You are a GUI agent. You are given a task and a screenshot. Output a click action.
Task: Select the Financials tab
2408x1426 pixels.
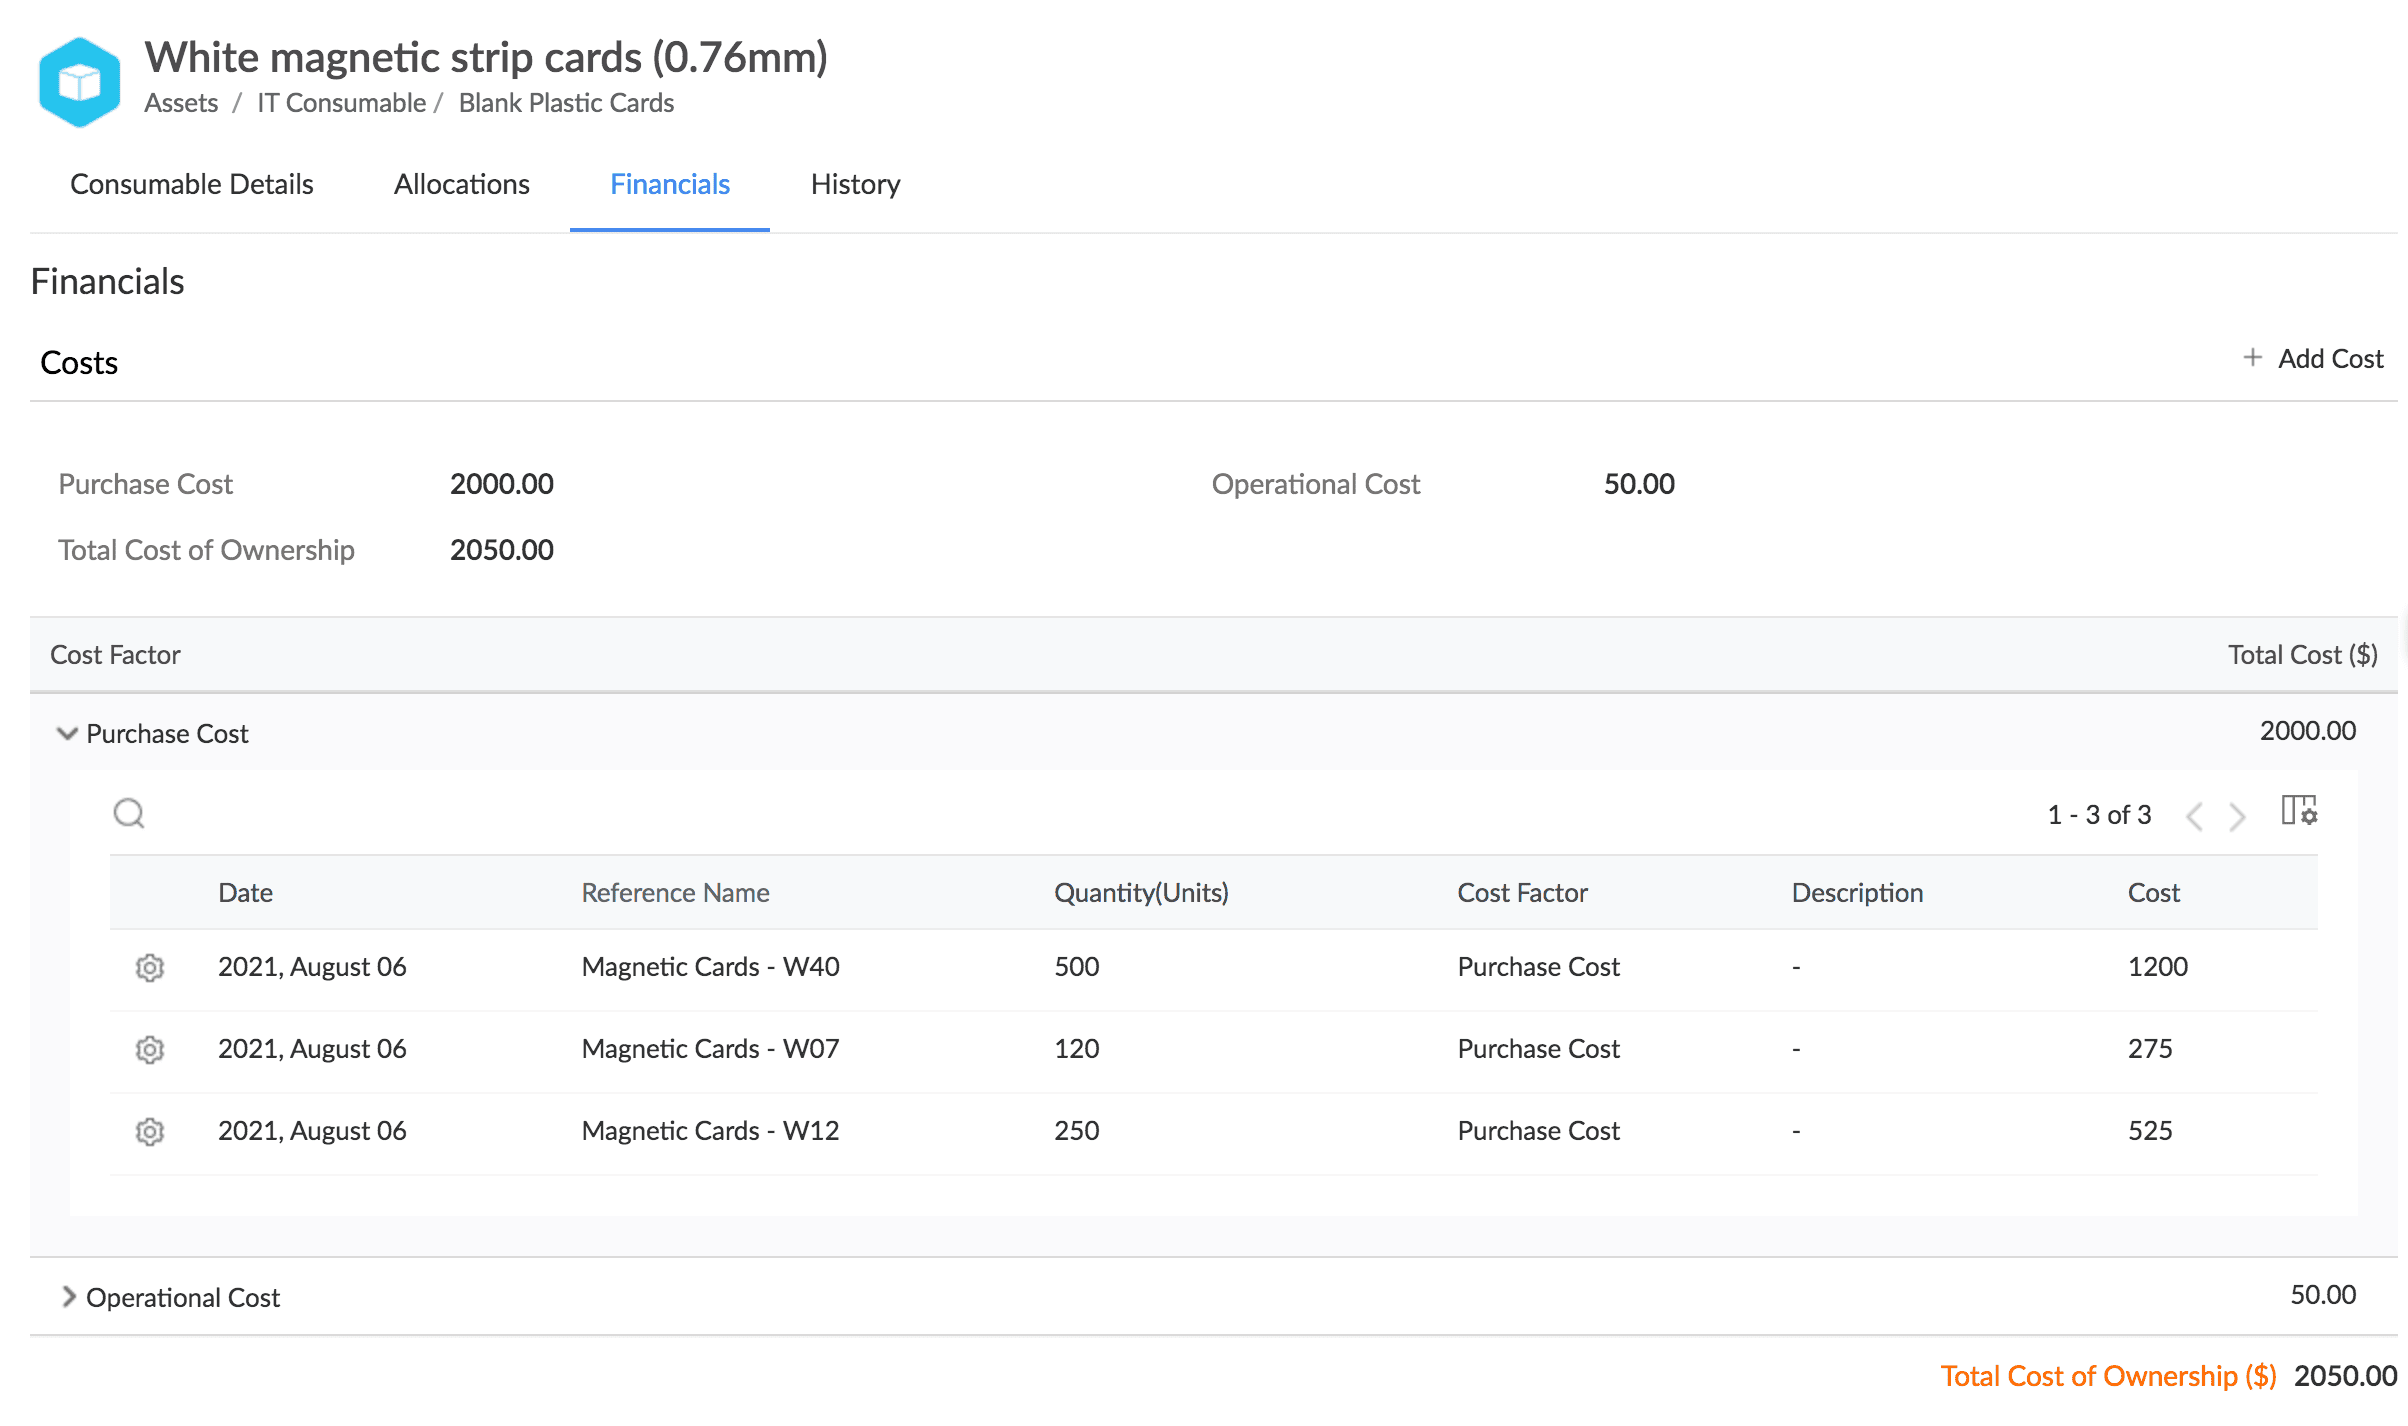(670, 185)
